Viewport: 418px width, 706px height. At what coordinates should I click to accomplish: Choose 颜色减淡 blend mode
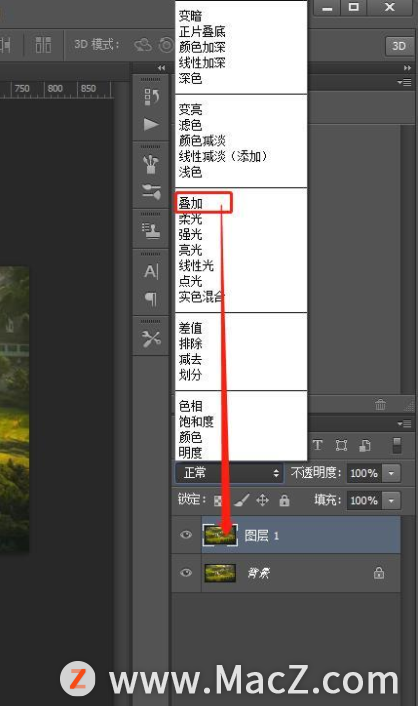(202, 140)
